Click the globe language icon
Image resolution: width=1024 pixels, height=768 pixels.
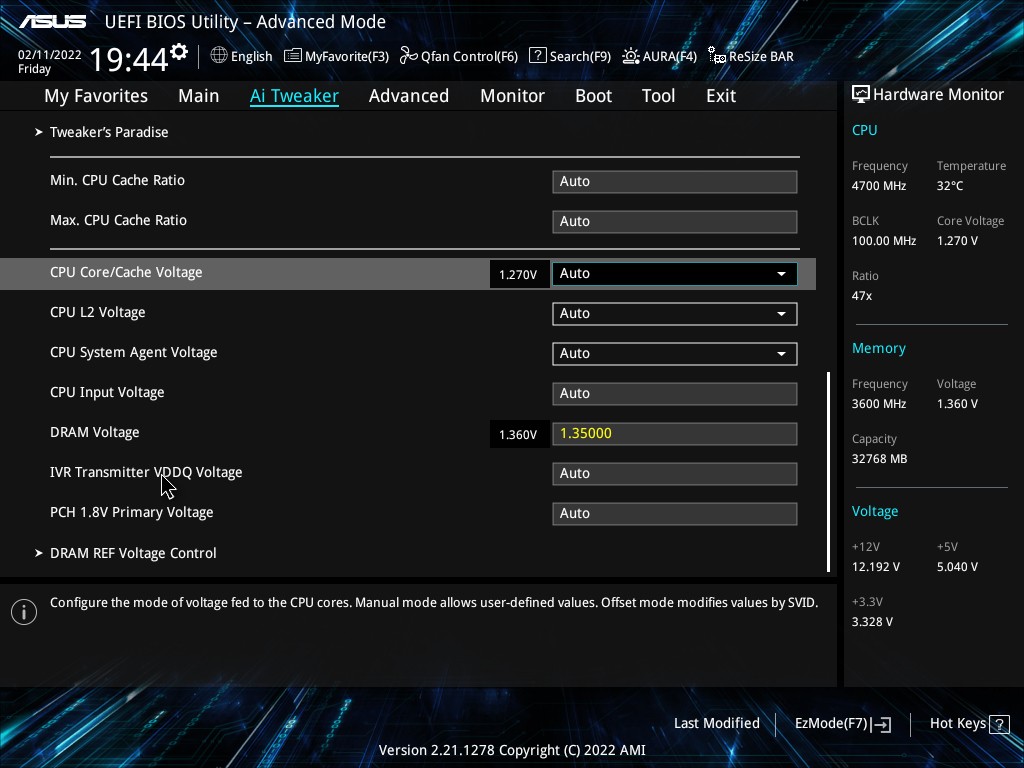tap(219, 56)
